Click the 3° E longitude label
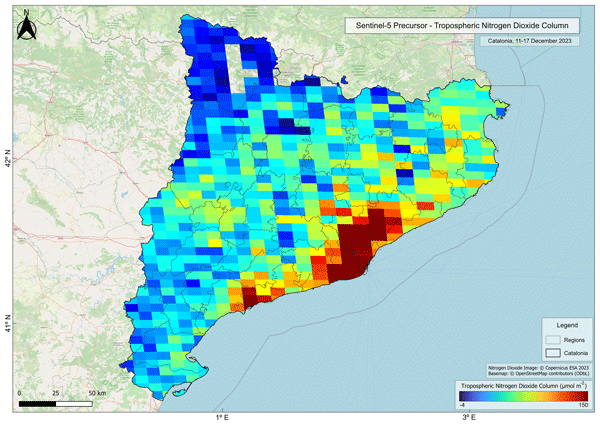Image resolution: width=600 pixels, height=425 pixels. pos(467,415)
